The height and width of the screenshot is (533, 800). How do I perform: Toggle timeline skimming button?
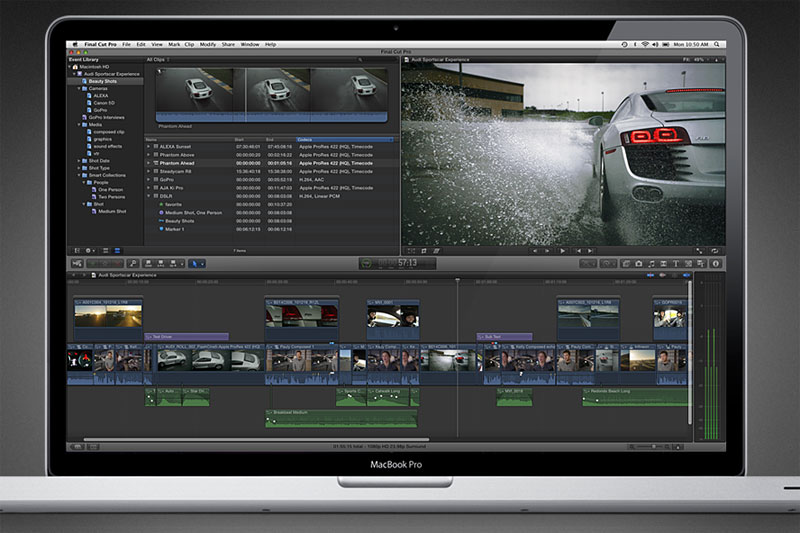[x=650, y=275]
